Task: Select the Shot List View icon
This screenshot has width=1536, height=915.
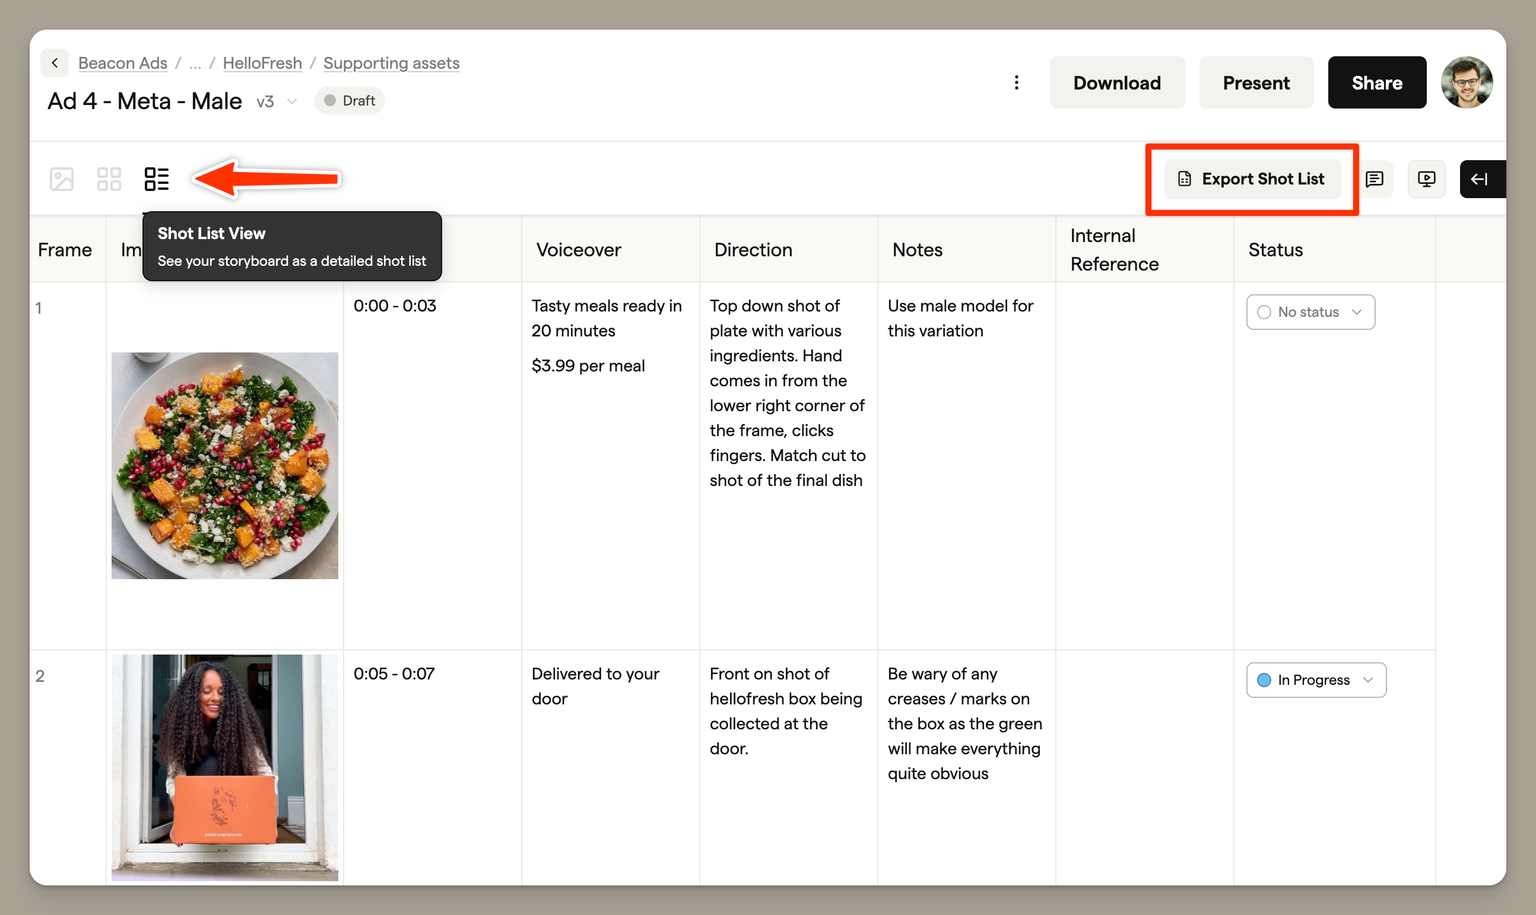Action: tap(157, 179)
